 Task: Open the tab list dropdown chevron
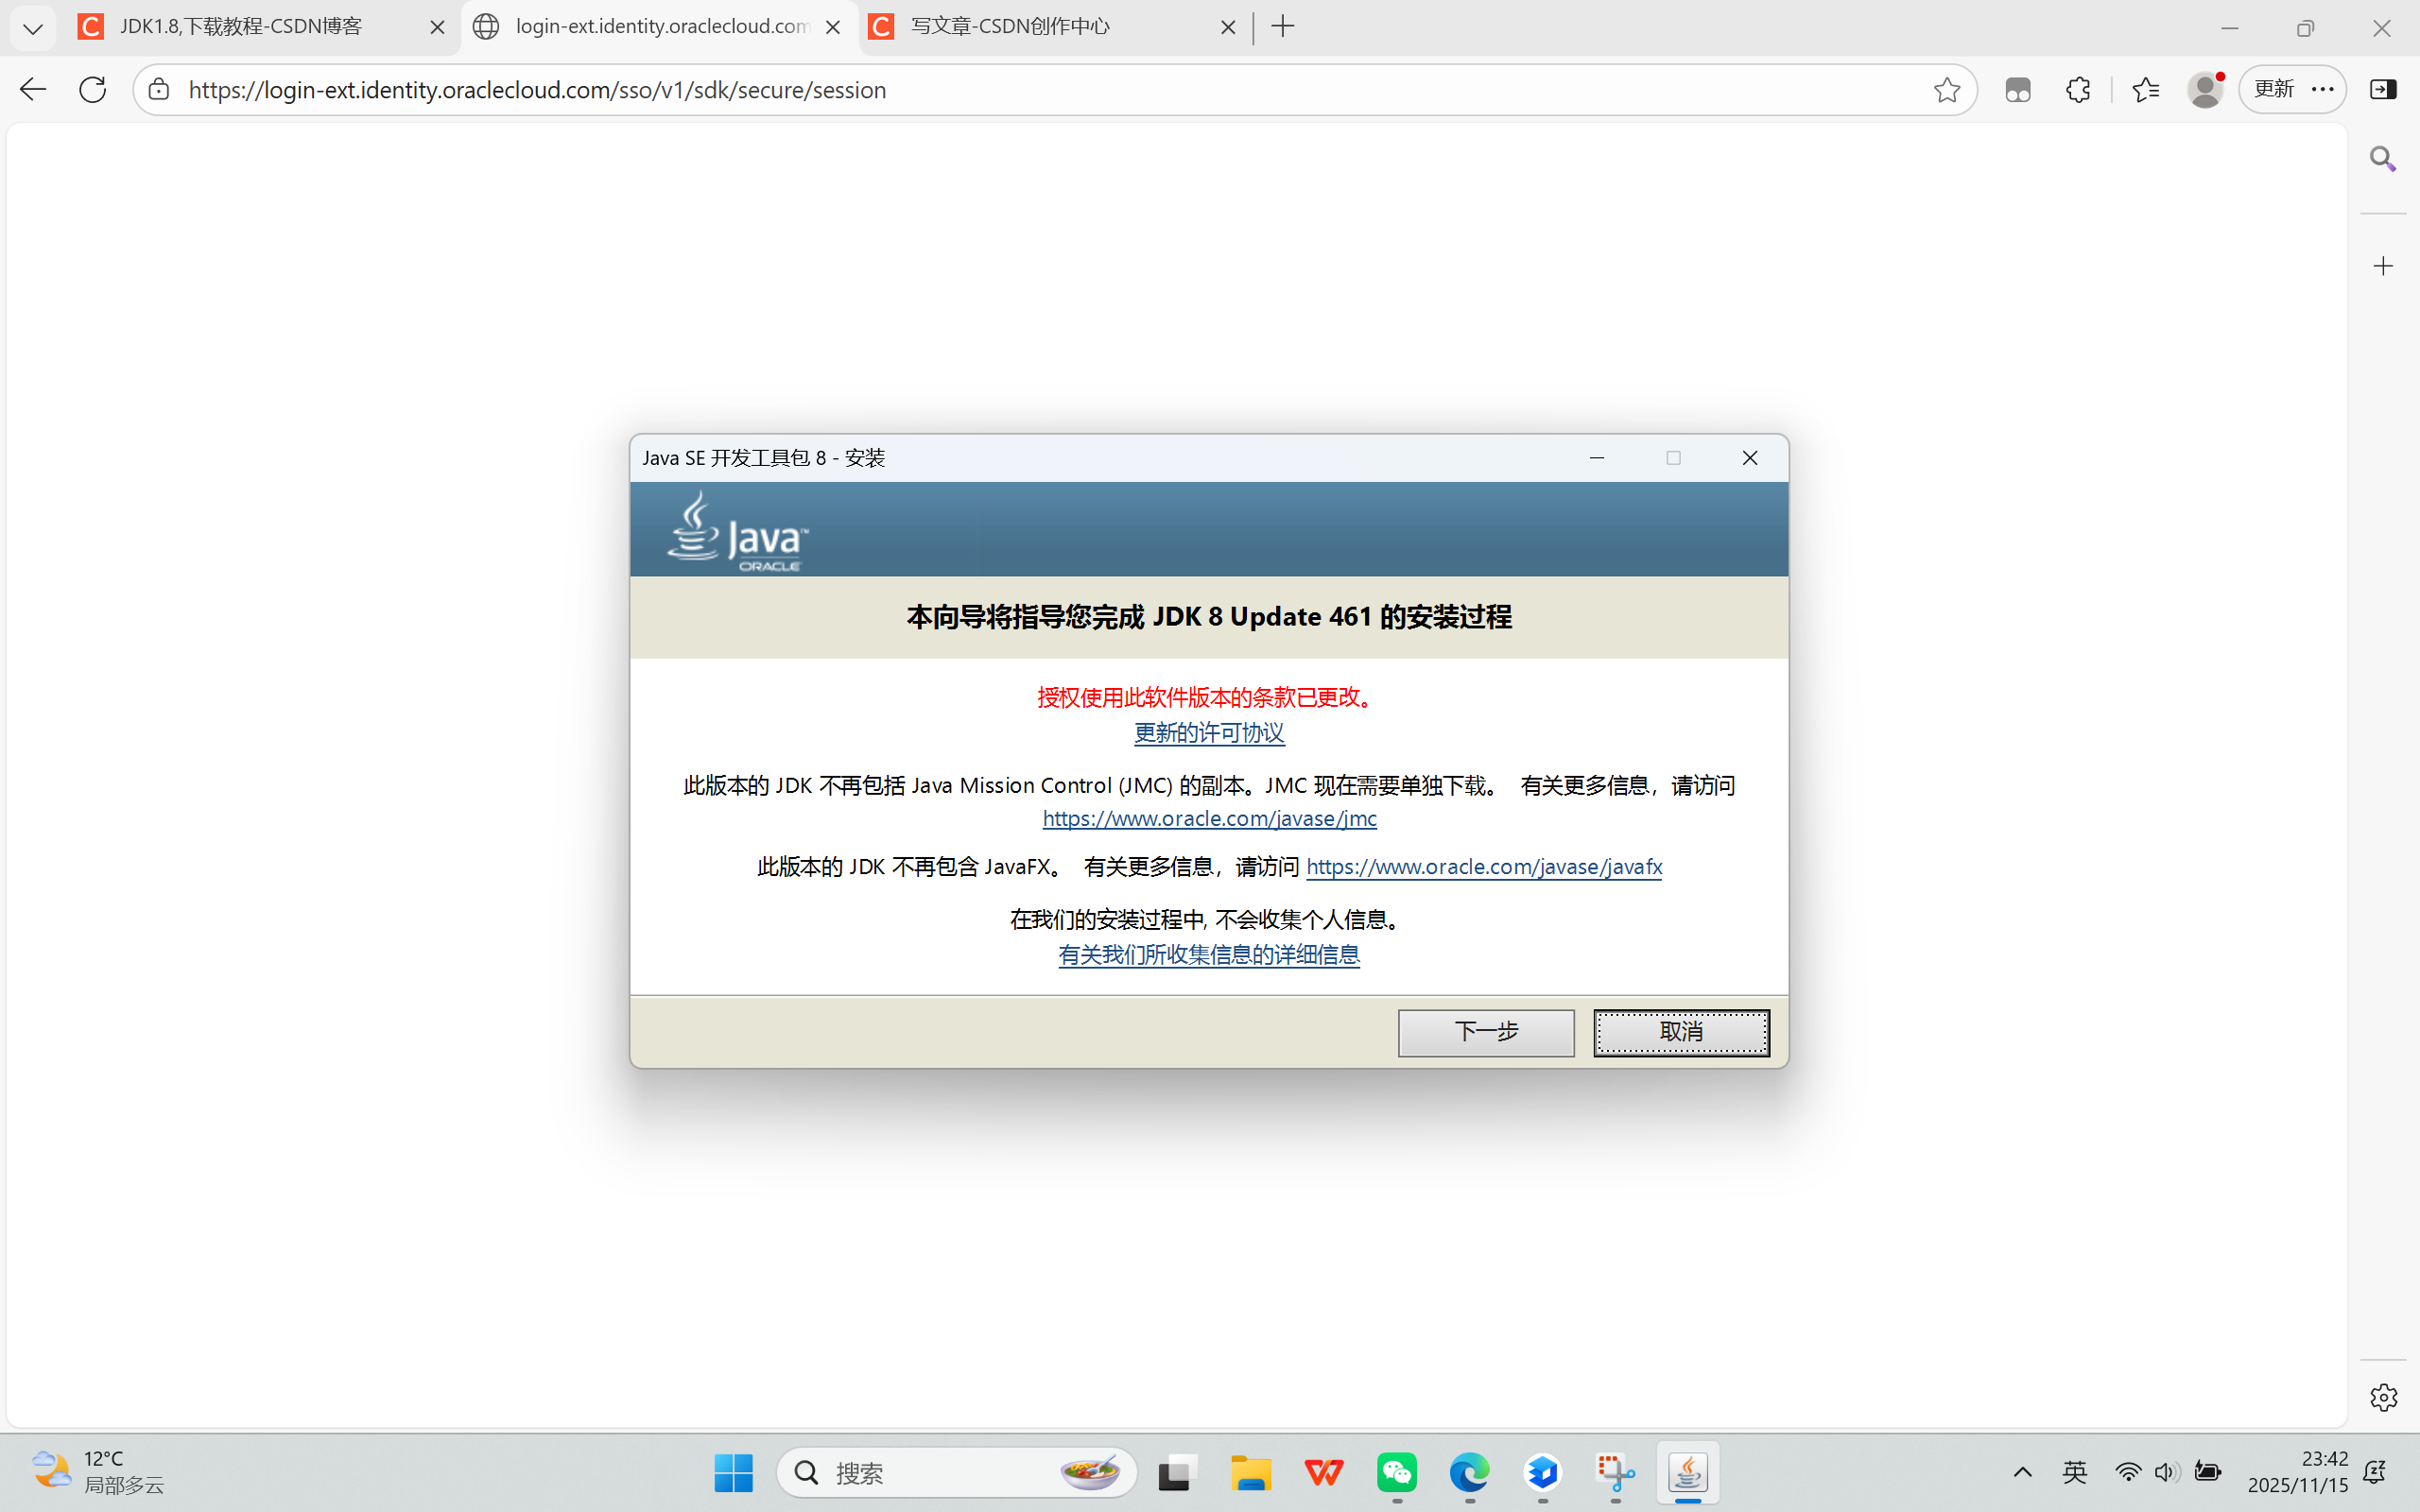(33, 27)
